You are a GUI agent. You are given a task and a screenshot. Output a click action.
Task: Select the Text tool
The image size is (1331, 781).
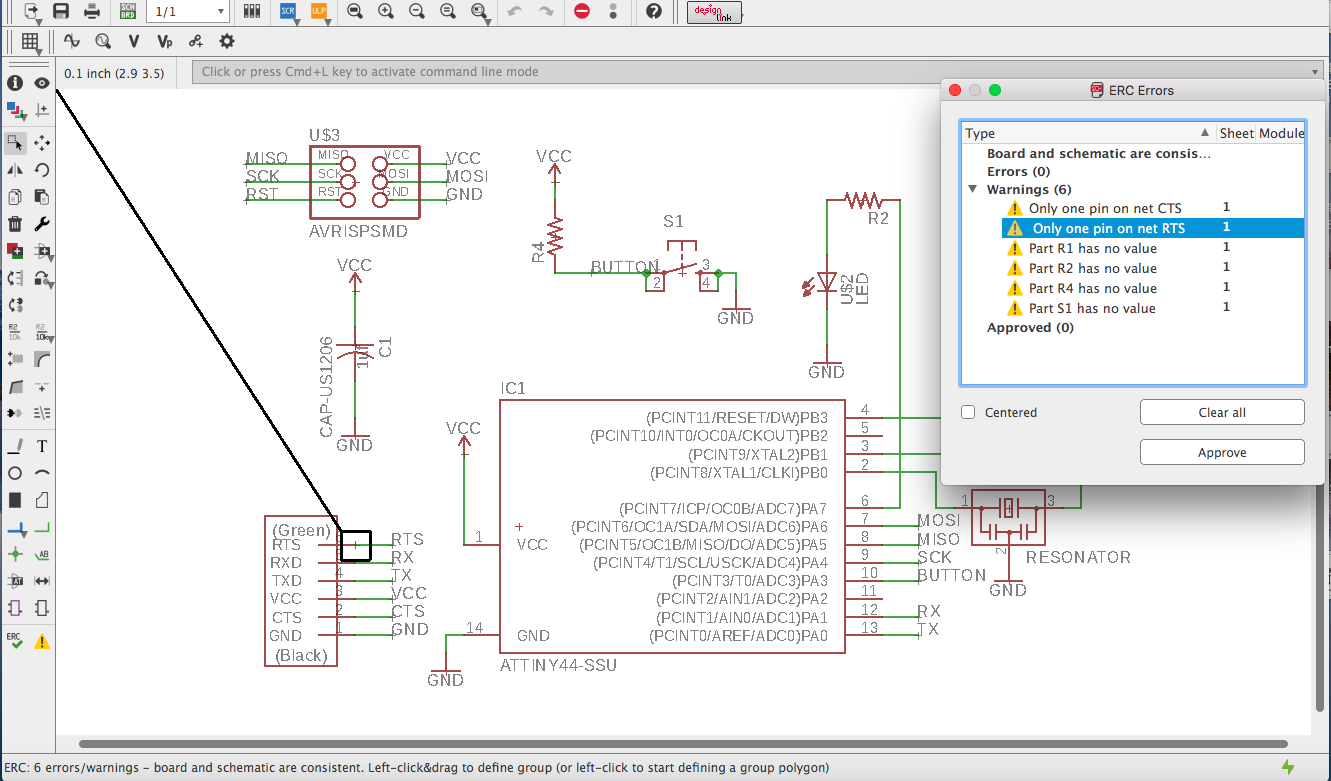[42, 446]
